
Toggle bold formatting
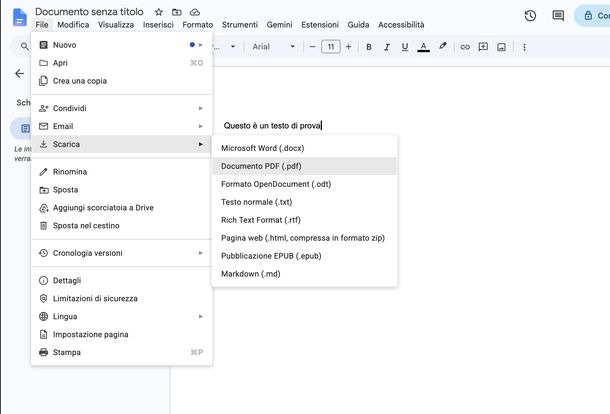tap(369, 47)
